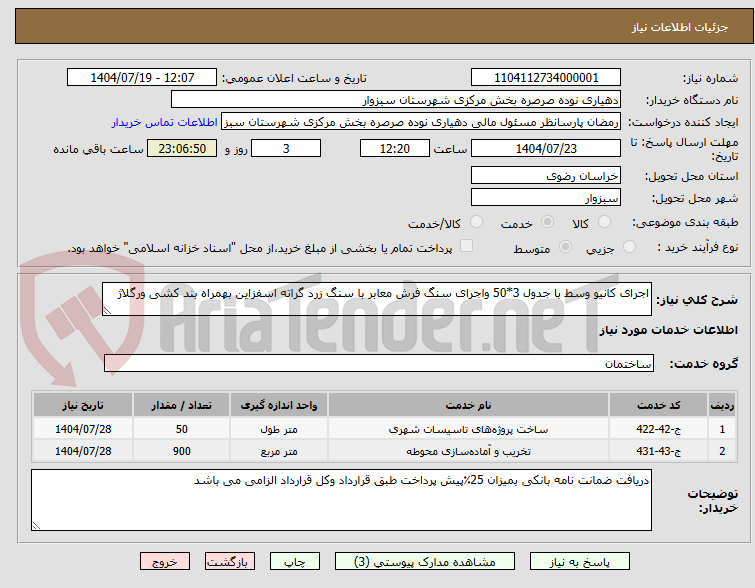Screen dimensions: 755x588
Task: Click the شماره نیاز number field
Action: 546,78
